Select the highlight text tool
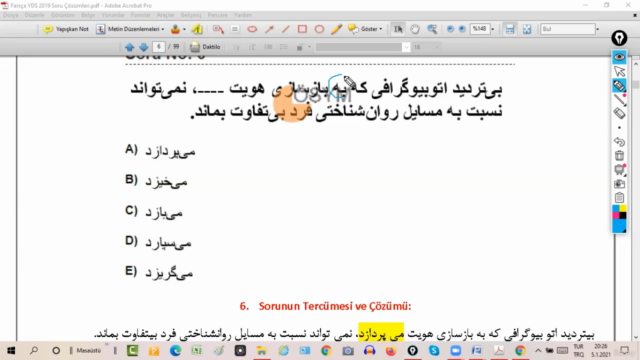The width and height of the screenshot is (640, 360). coord(197,29)
